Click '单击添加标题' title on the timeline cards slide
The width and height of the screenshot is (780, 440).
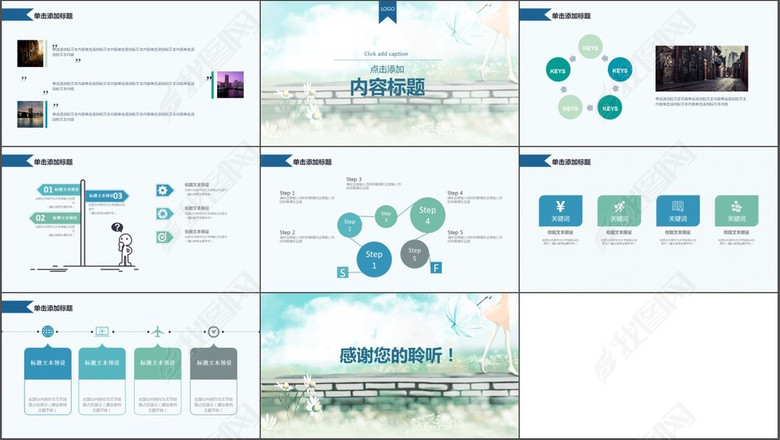[53, 308]
